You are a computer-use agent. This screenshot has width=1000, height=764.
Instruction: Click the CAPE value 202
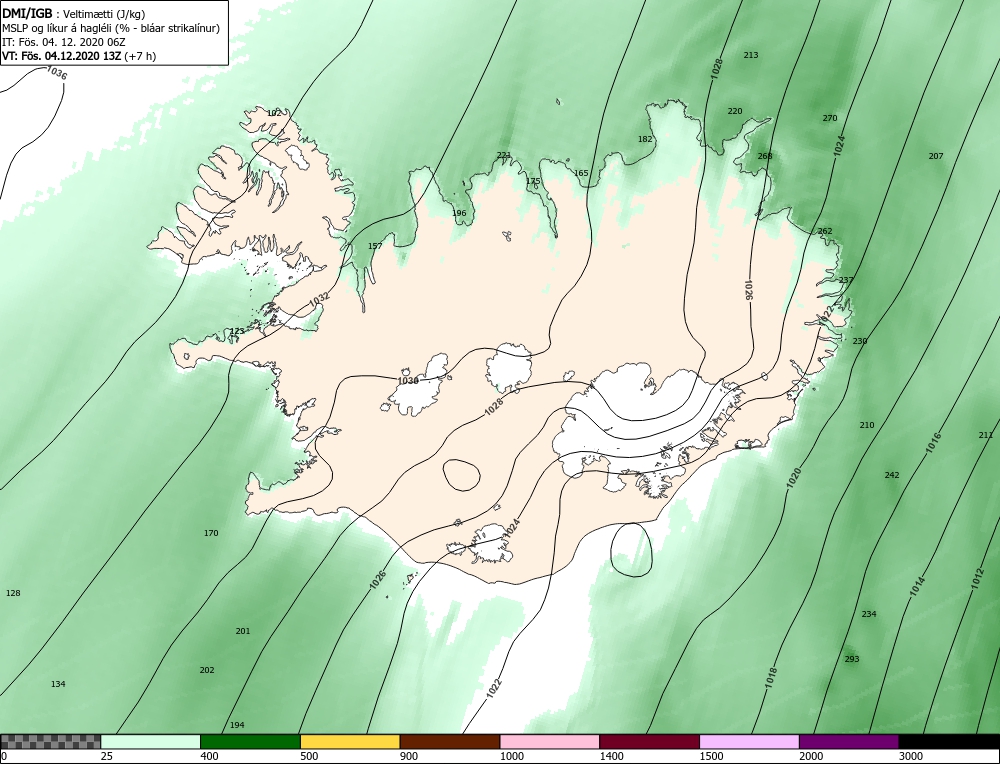[207, 670]
